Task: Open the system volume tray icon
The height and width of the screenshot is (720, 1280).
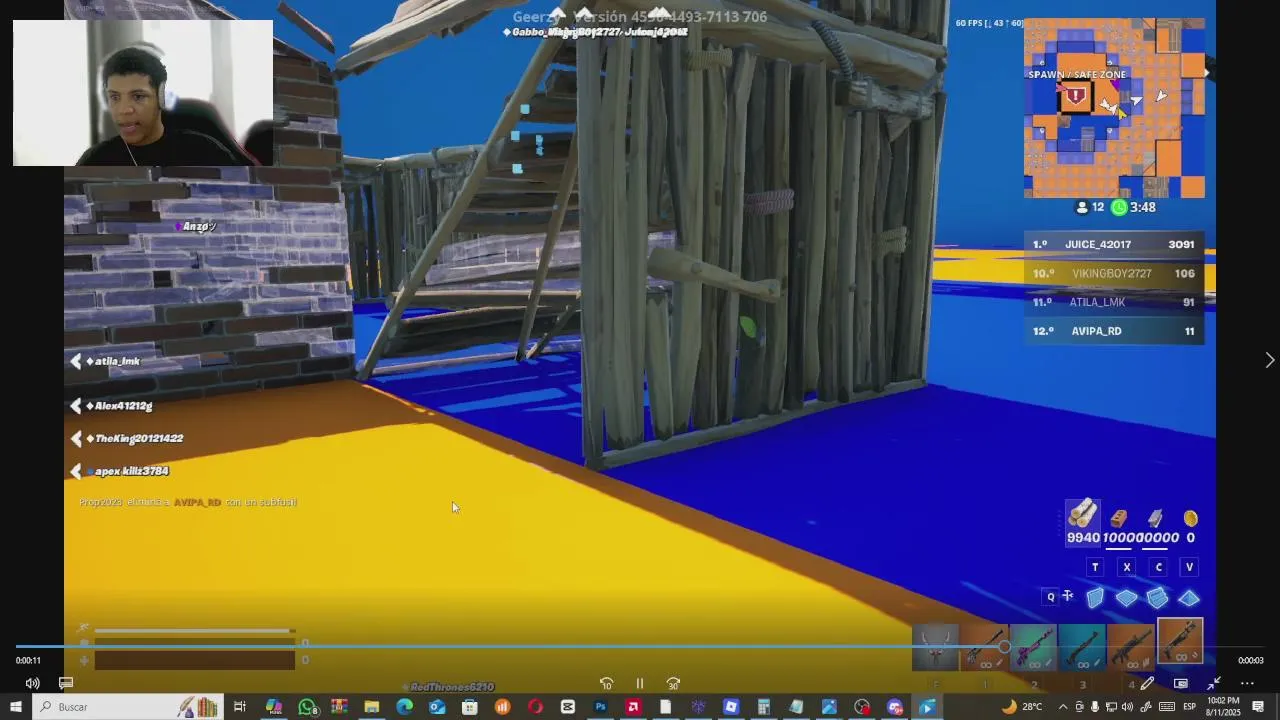Action: point(1127,707)
